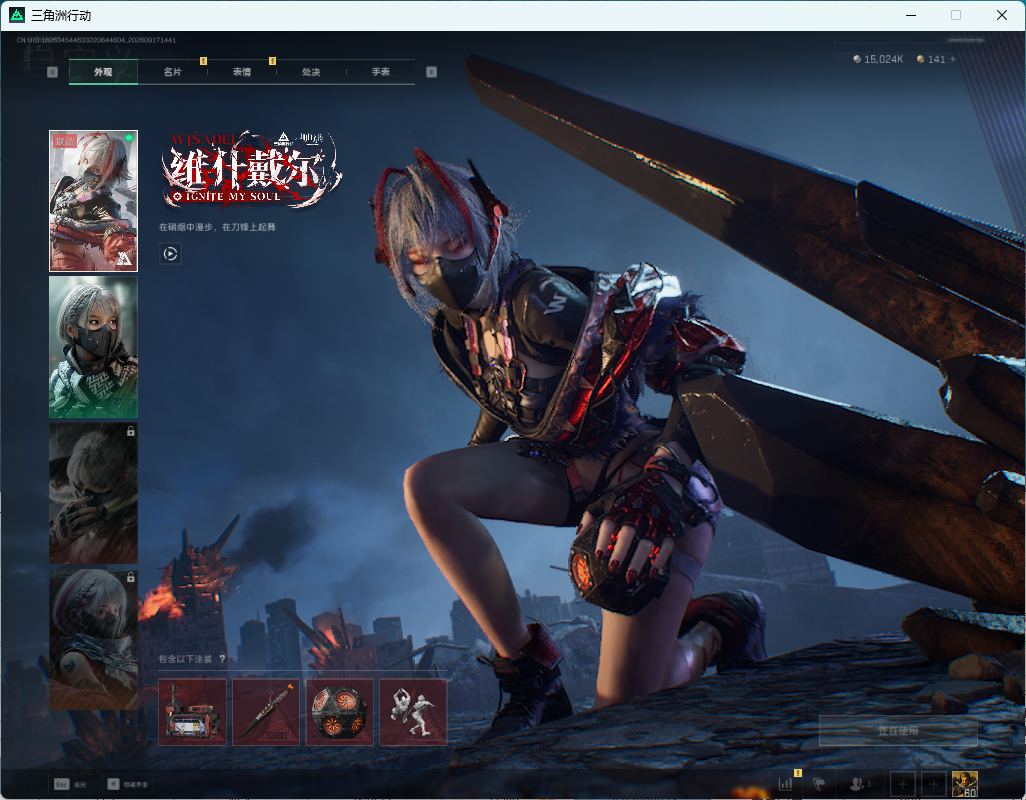The width and height of the screenshot is (1026, 800).
Task: Open the 表情 tab
Action: tap(242, 72)
